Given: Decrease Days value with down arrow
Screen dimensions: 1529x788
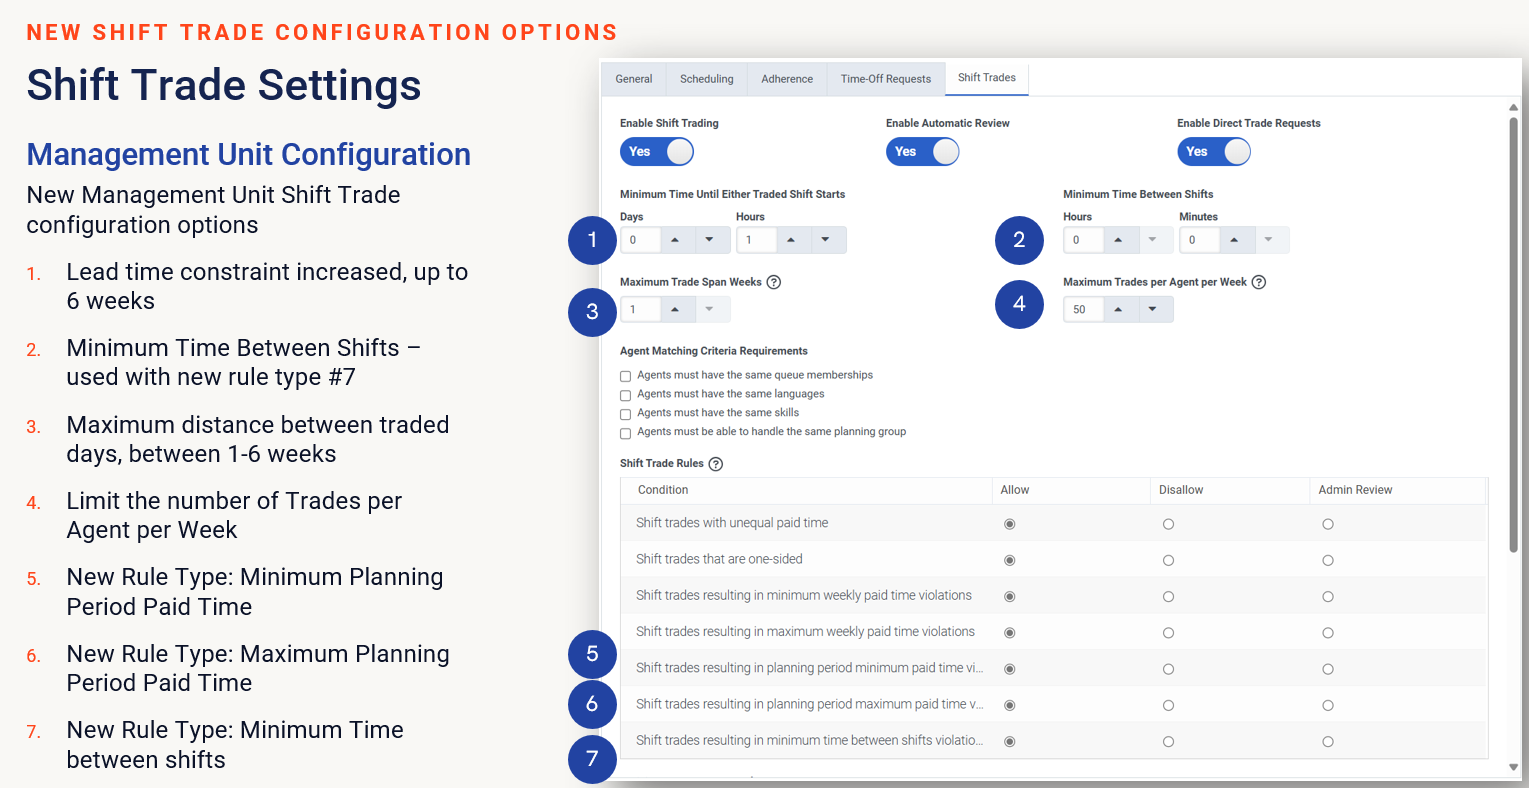Looking at the screenshot, I should tap(710, 240).
